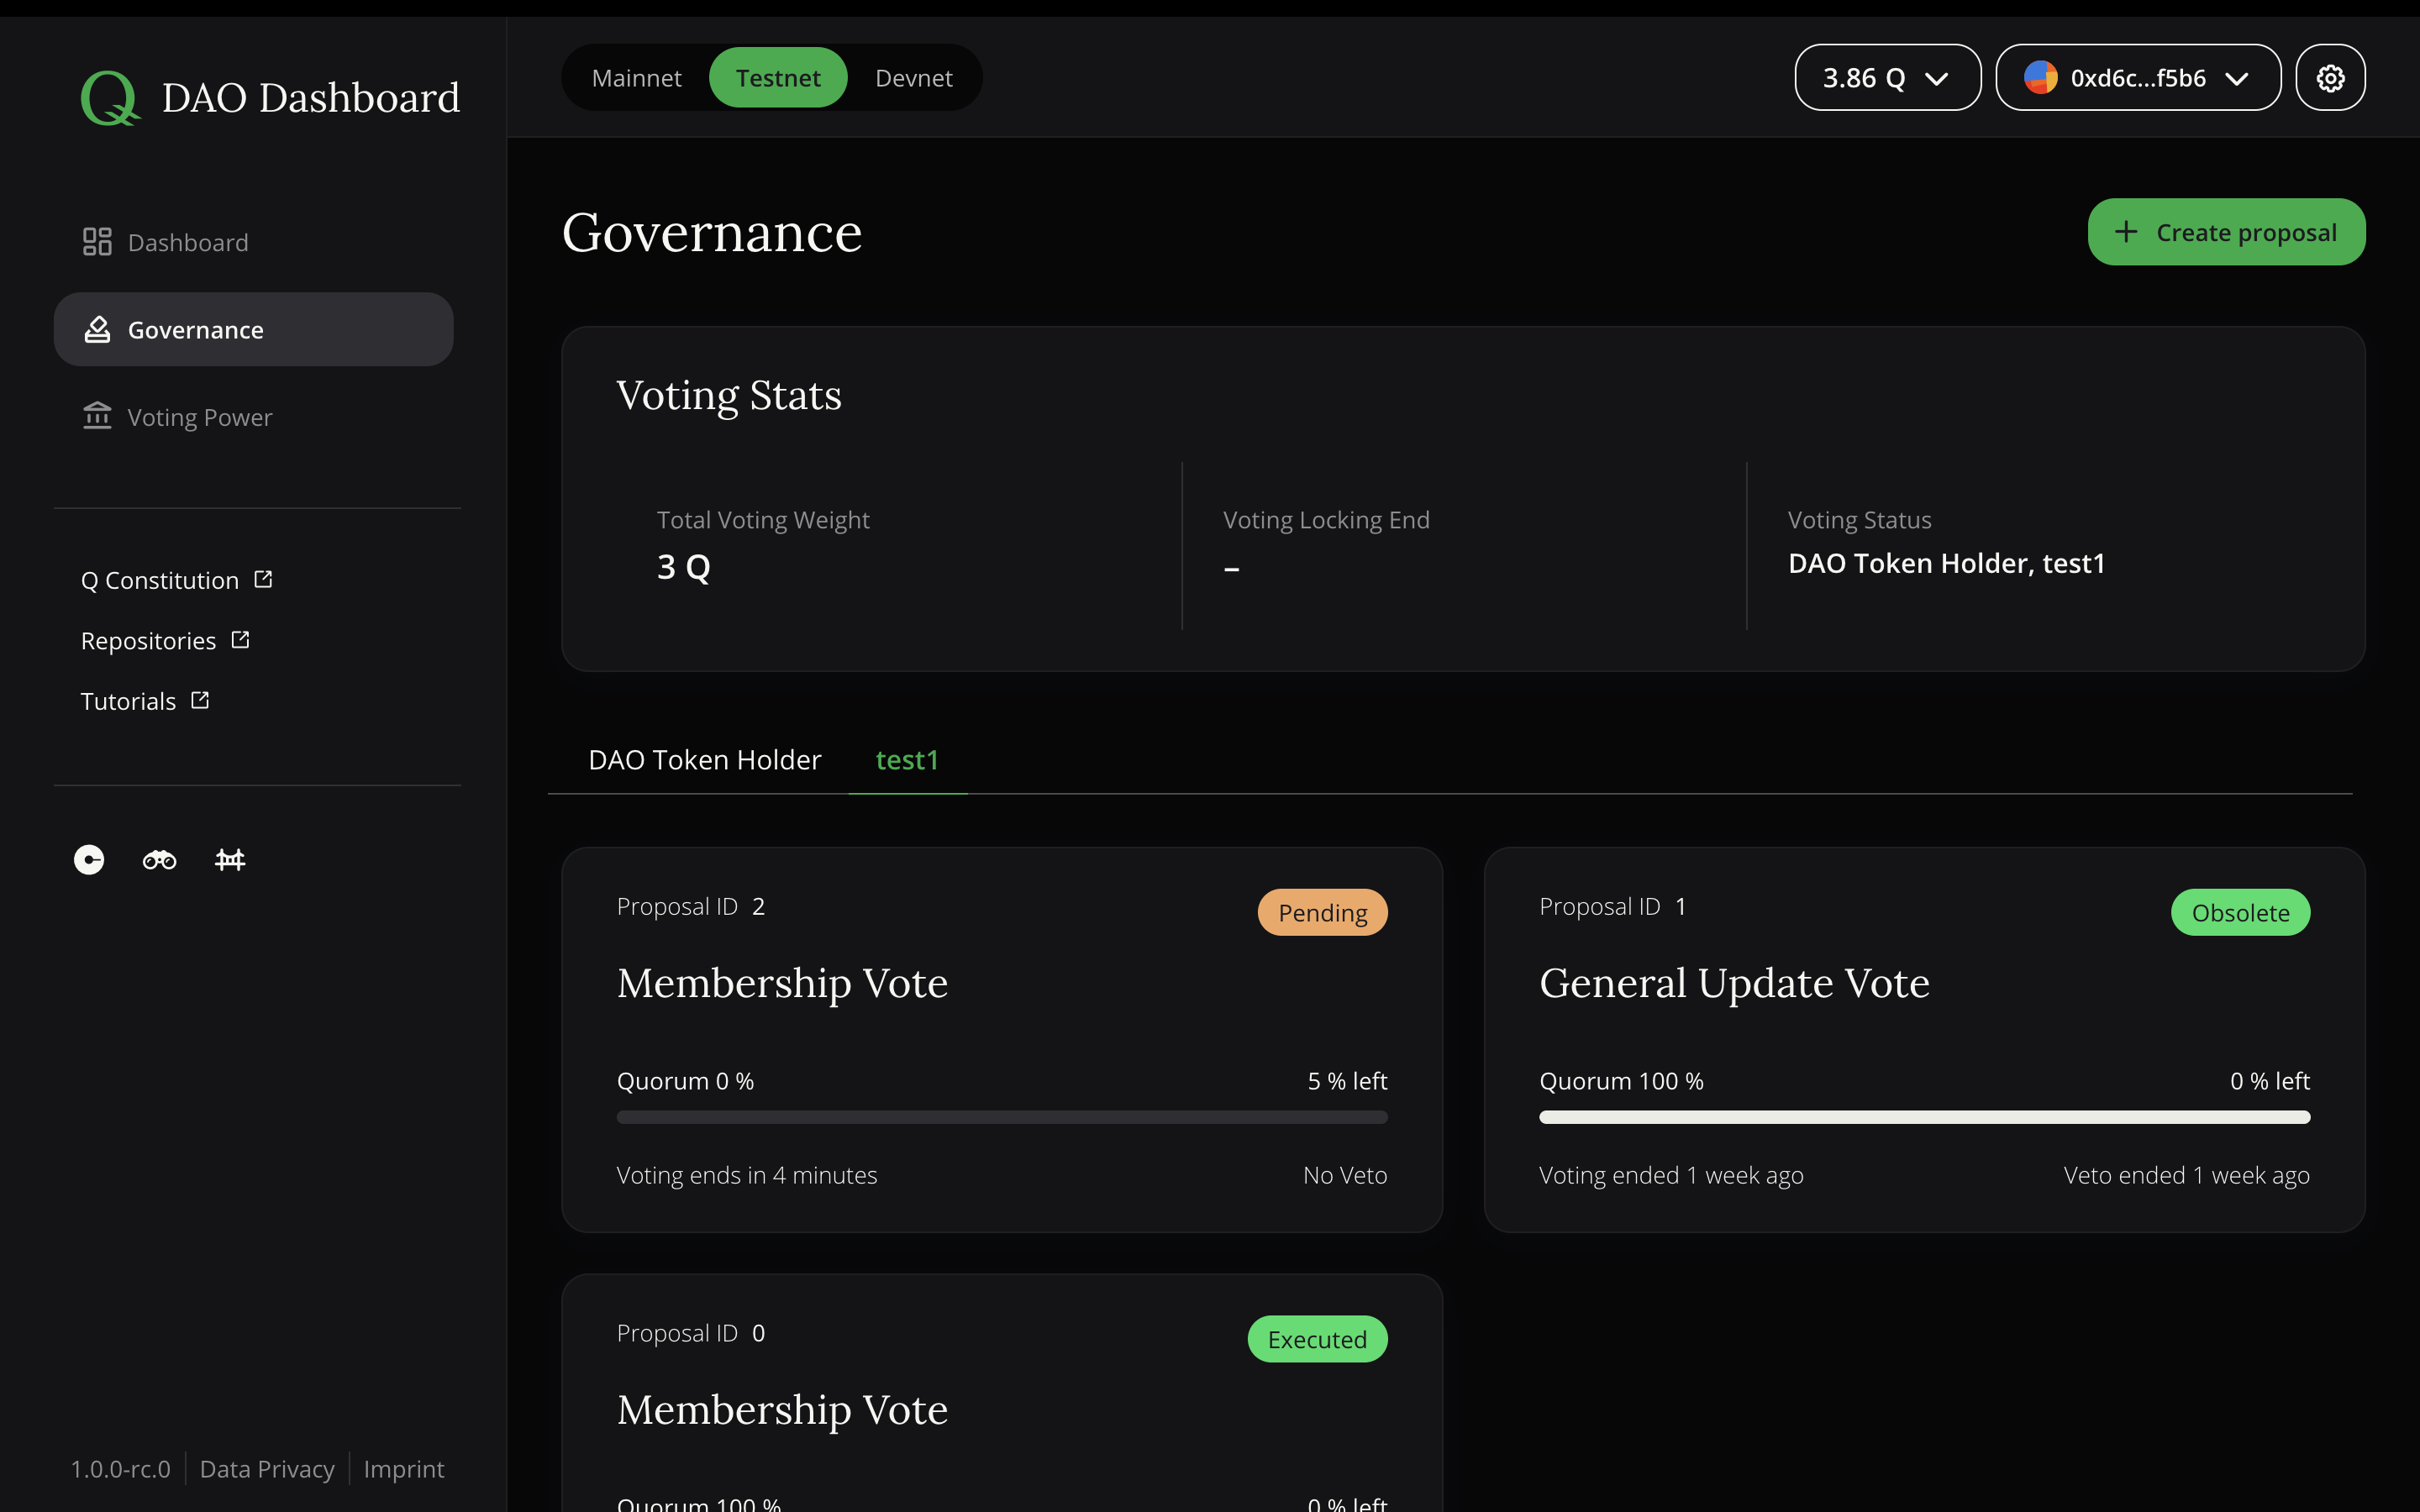Click the spectacles icon bottom left
2420x1512 pixels.
pos(159,858)
